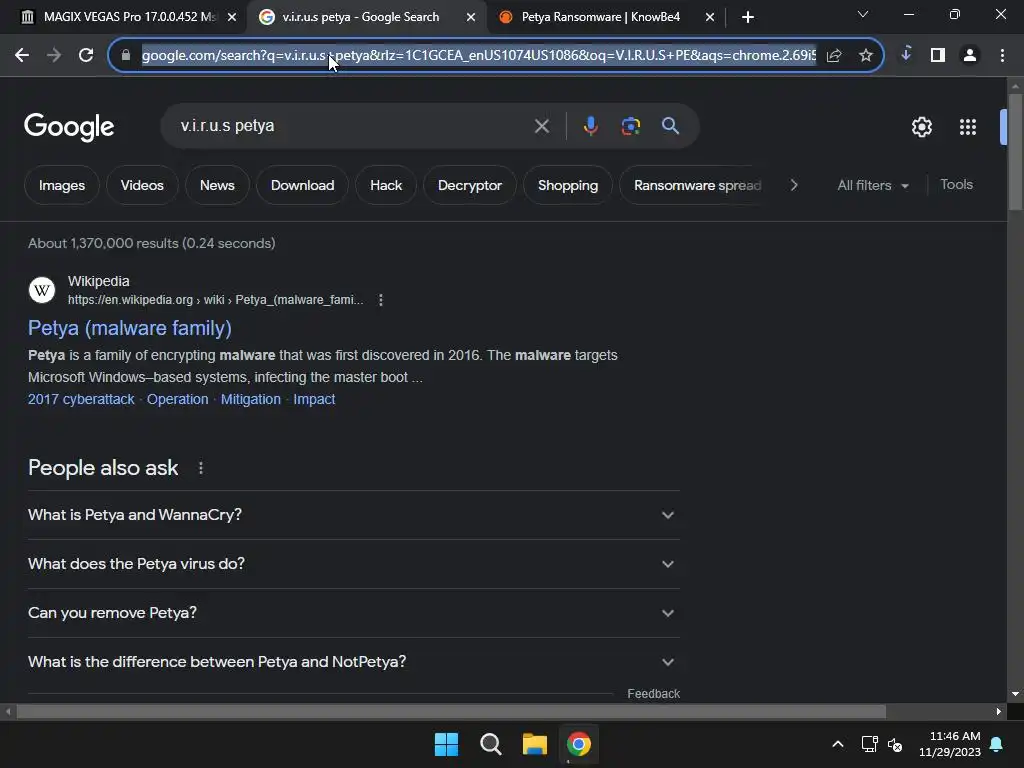The image size is (1024, 768).
Task: Open a new browser tab
Action: click(748, 18)
